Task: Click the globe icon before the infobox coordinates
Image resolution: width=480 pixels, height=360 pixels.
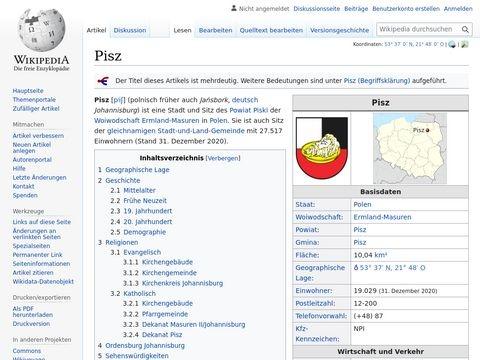Action: [356, 267]
